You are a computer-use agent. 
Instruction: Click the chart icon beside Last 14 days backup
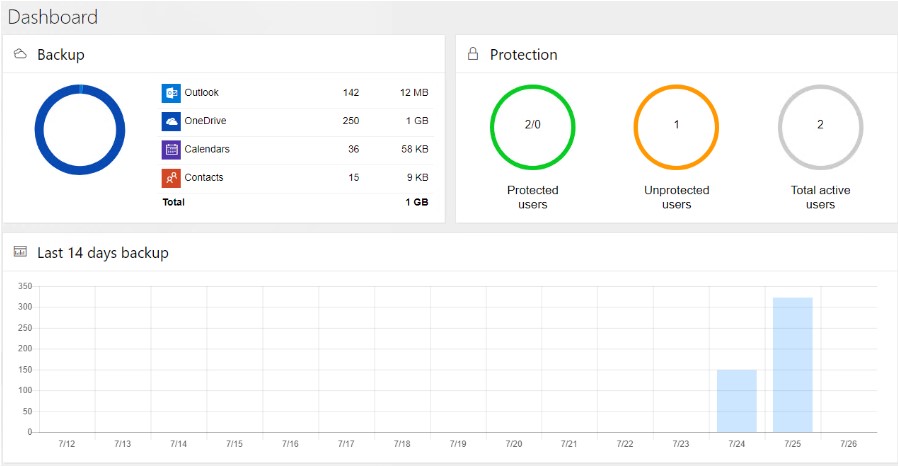click(20, 252)
